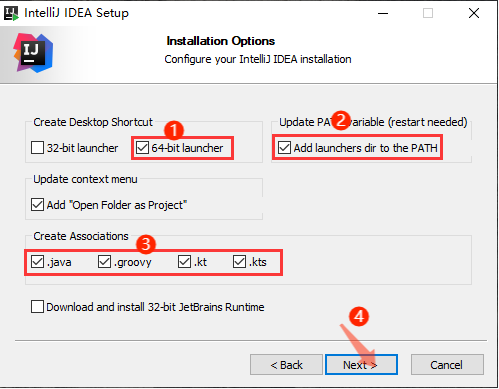The height and width of the screenshot is (389, 499).
Task: Return to the previous page with Back
Action: [x=286, y=365]
